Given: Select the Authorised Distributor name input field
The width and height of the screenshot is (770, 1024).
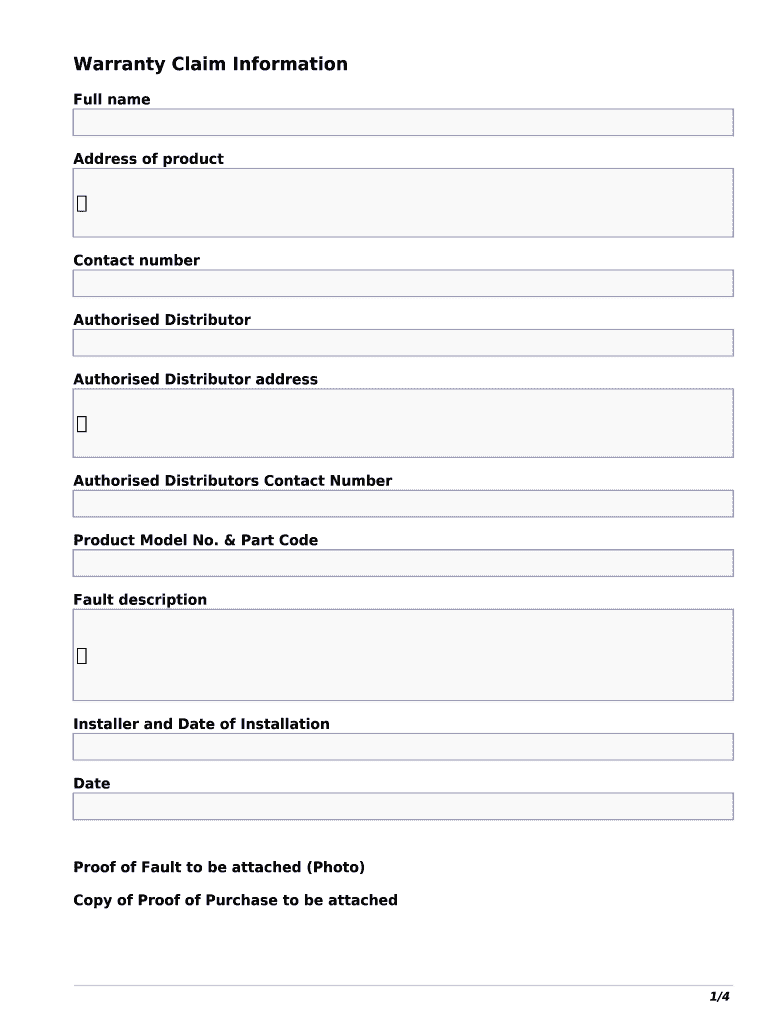Looking at the screenshot, I should pyautogui.click(x=402, y=343).
